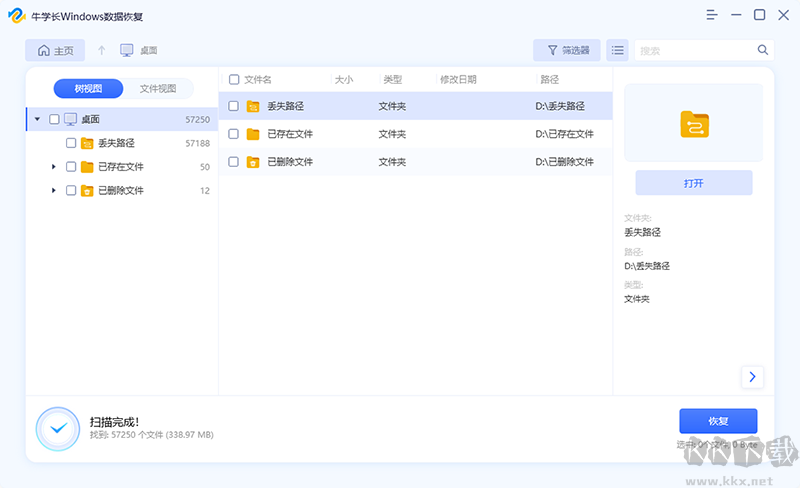Check the 丢失路径 checkbox in tree view
Image resolution: width=800 pixels, height=488 pixels.
[x=71, y=143]
